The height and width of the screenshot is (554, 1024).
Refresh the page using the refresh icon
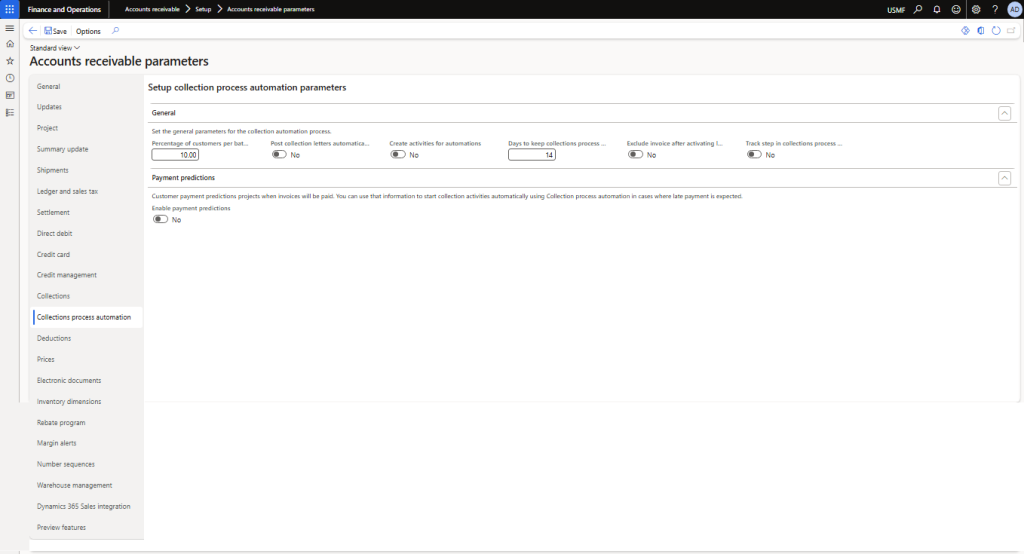point(996,31)
